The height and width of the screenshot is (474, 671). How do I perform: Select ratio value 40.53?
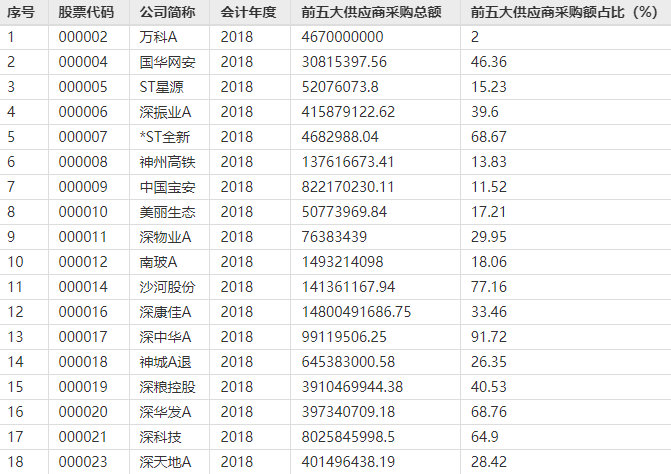(x=489, y=387)
